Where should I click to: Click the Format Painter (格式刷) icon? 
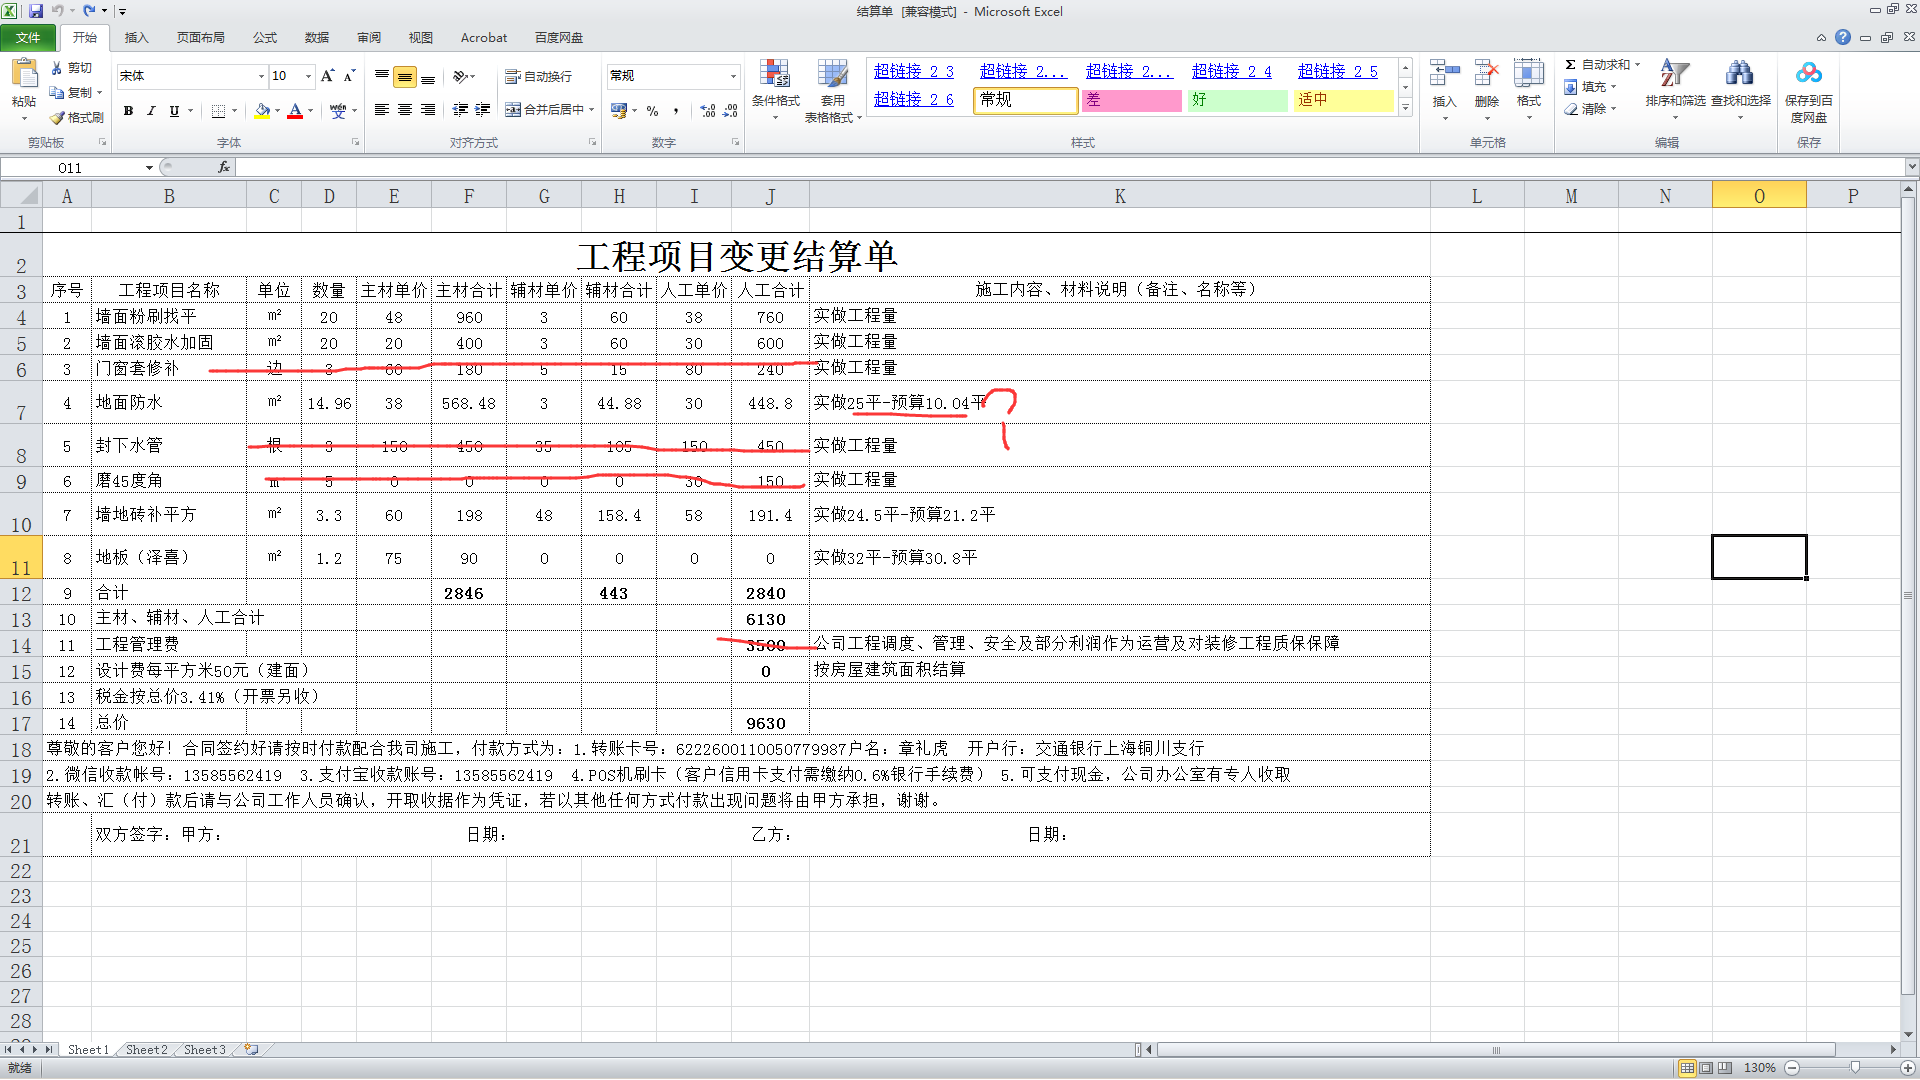pyautogui.click(x=59, y=118)
